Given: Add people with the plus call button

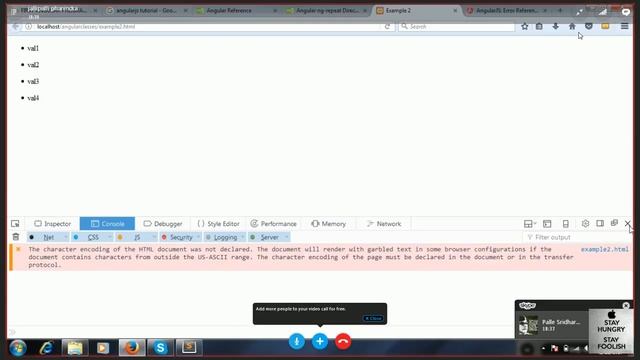Looking at the screenshot, I should coord(320,341).
